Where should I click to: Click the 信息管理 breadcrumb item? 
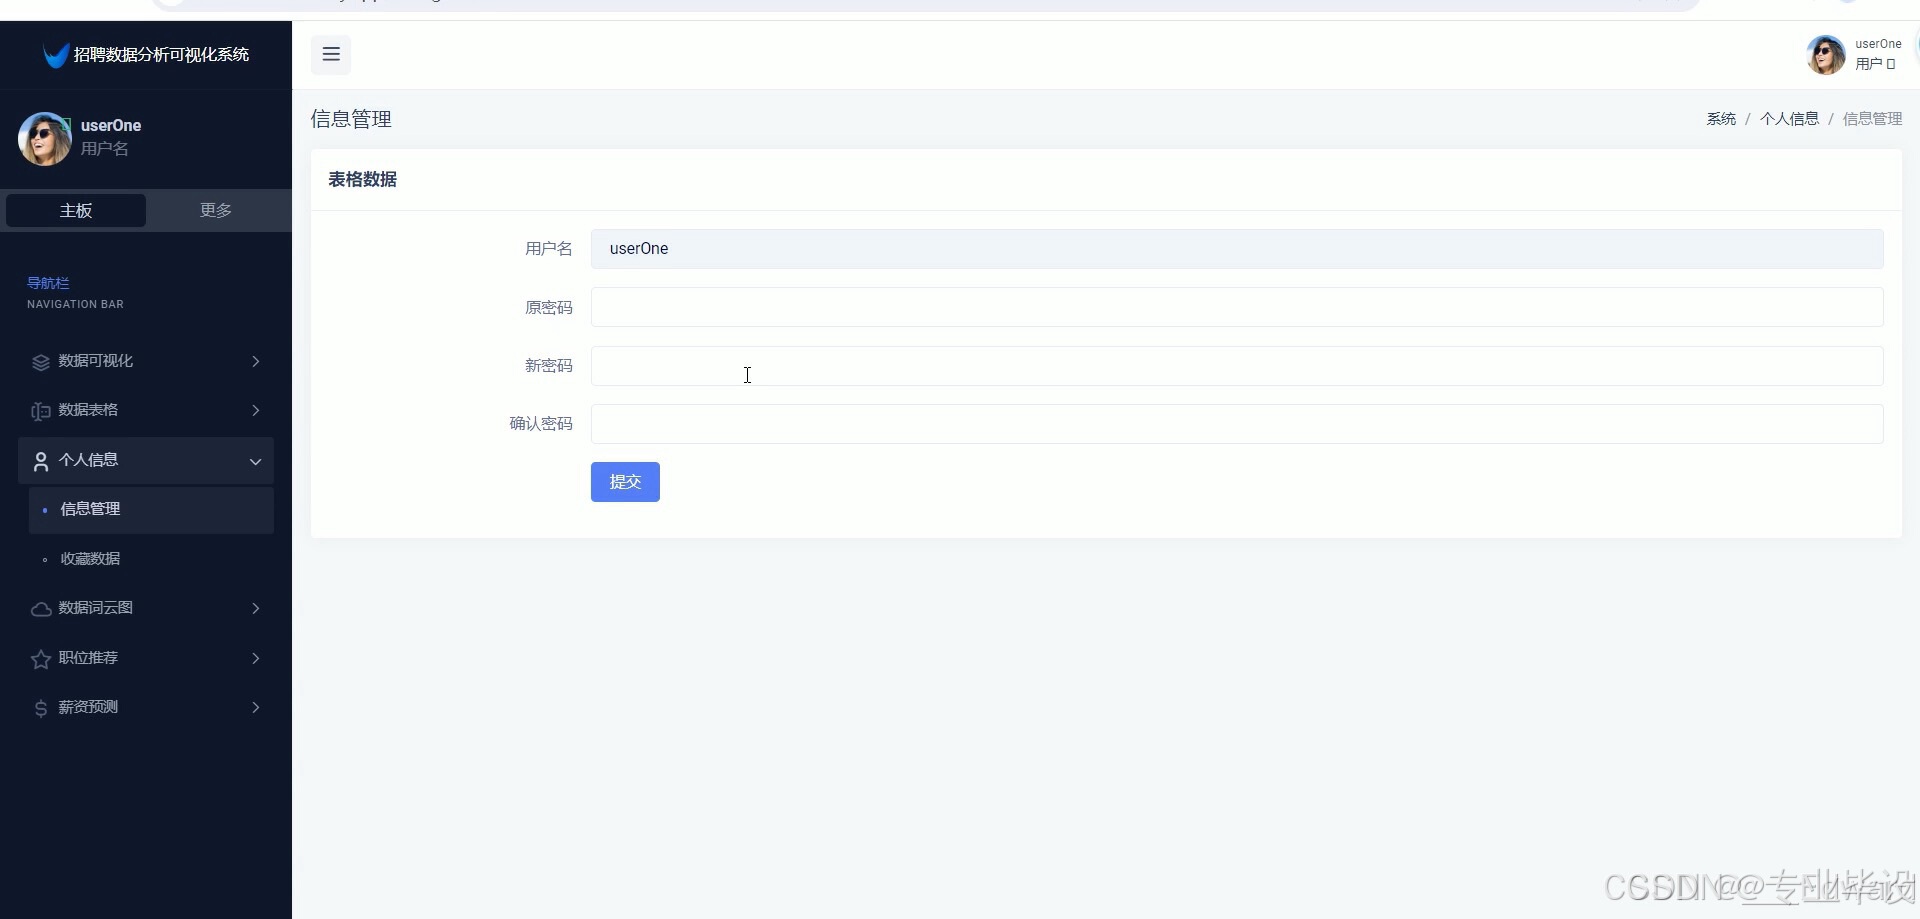pyautogui.click(x=1872, y=119)
